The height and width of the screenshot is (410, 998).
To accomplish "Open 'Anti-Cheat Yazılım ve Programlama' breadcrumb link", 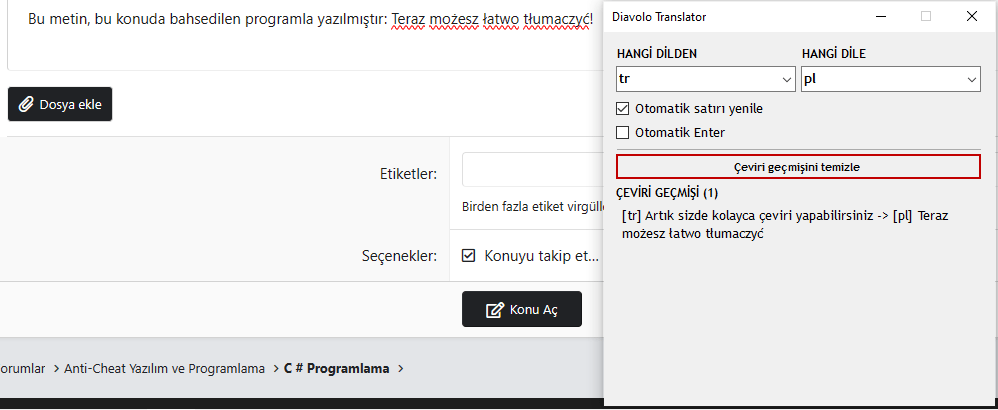I will click(164, 369).
